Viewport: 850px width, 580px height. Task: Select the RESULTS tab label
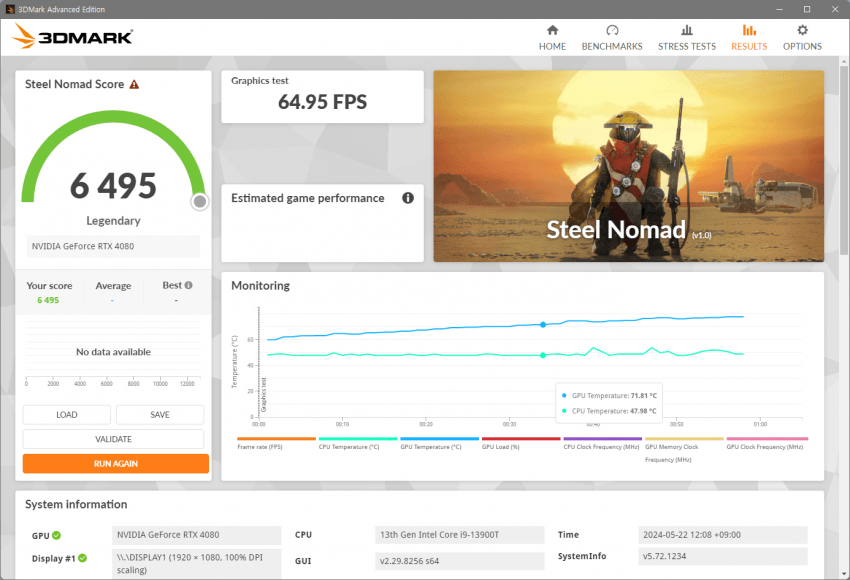pos(749,47)
